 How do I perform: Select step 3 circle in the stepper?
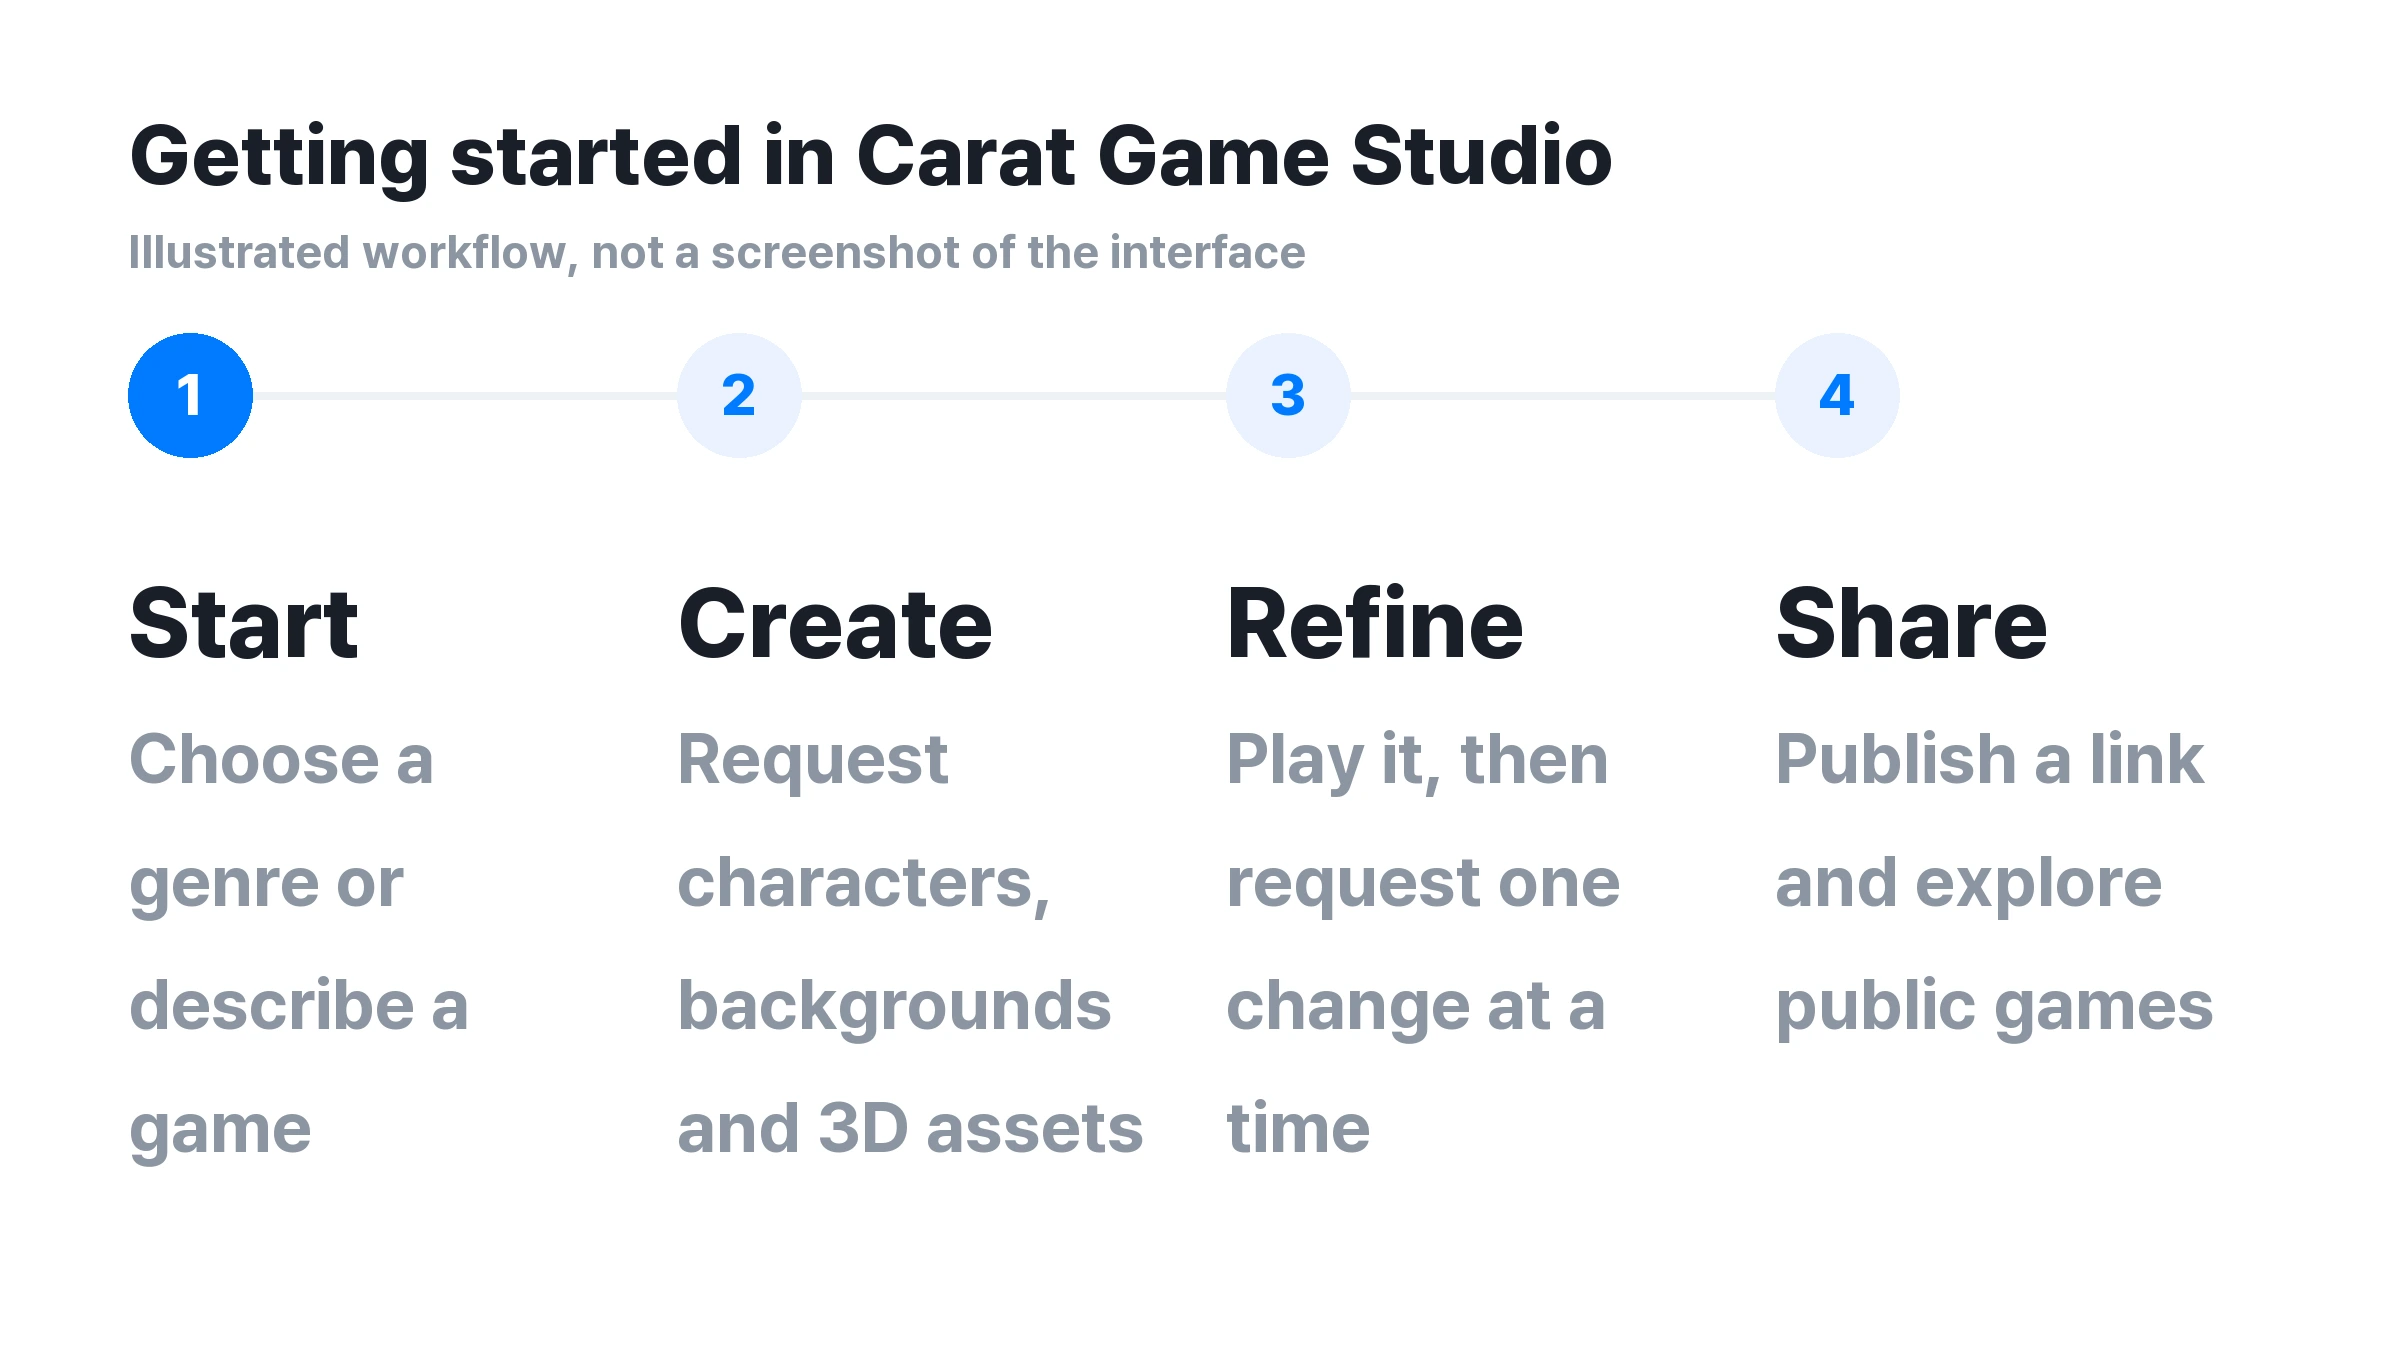[x=1288, y=395]
